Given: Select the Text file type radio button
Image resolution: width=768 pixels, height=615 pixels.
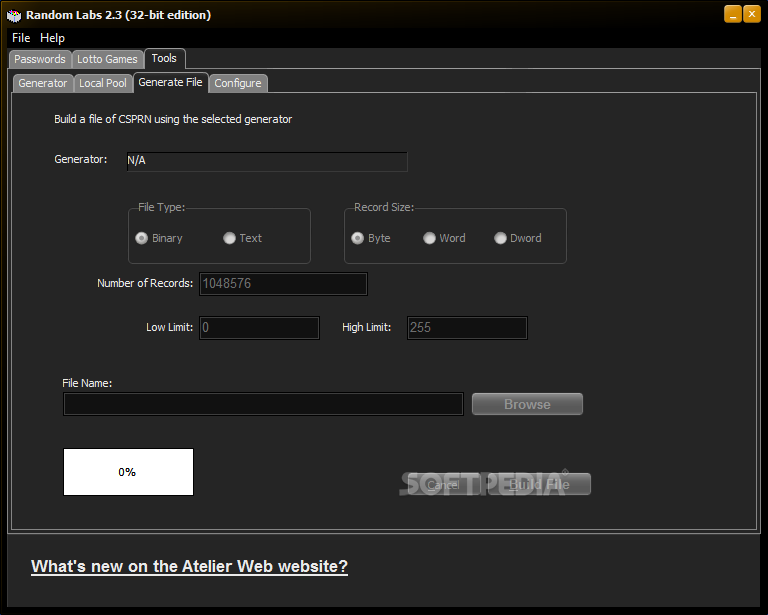Looking at the screenshot, I should 242,238.
